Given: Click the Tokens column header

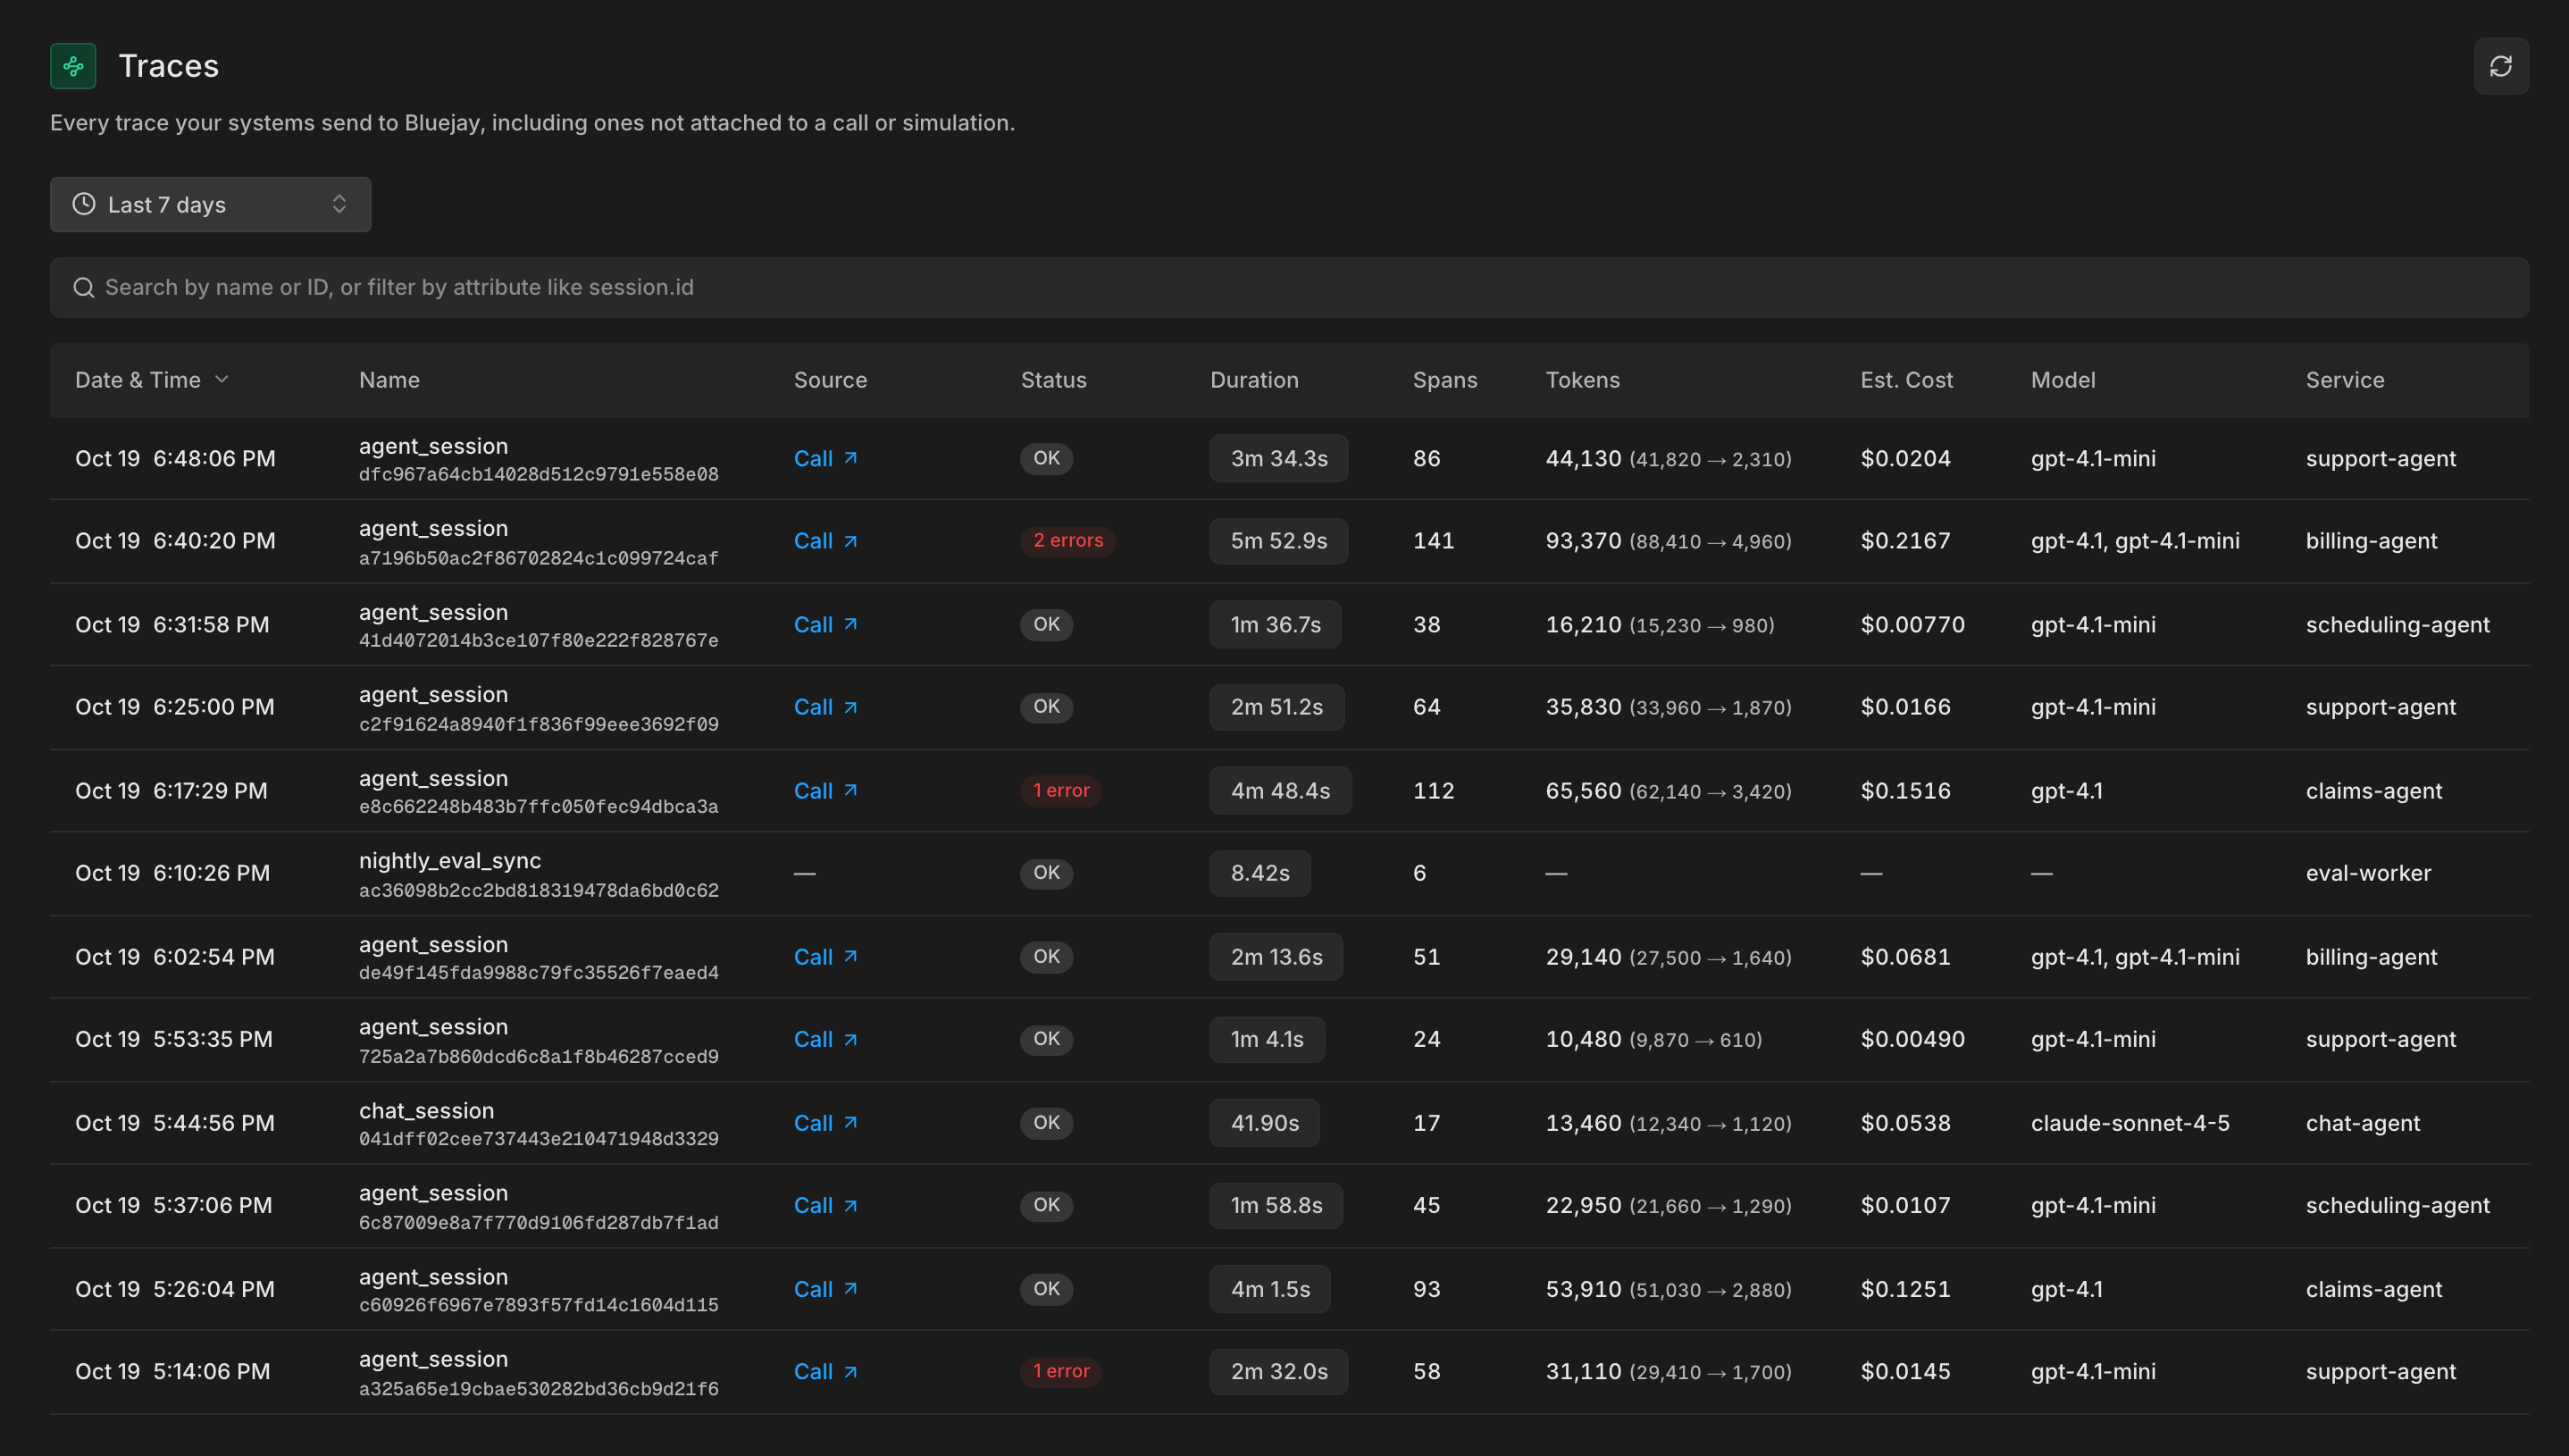Looking at the screenshot, I should click(1582, 380).
